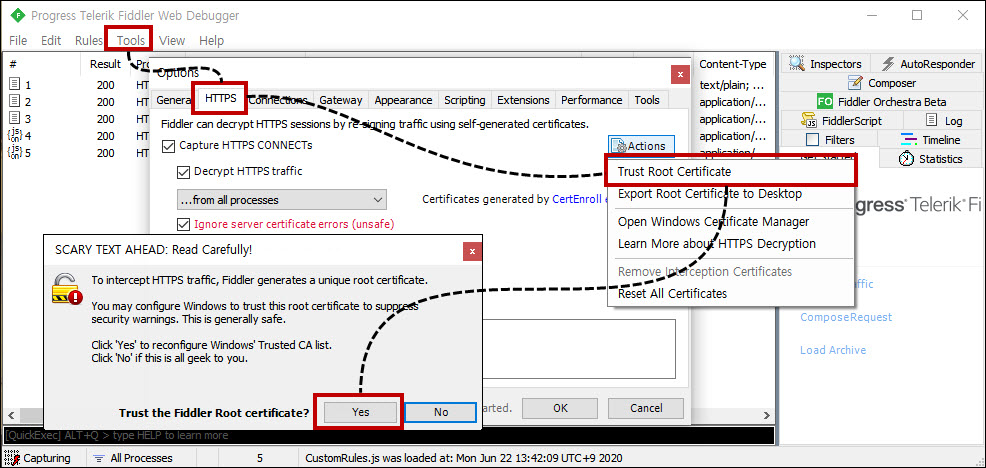The height and width of the screenshot is (468, 986).
Task: Toggle Decrypt HTTPS traffic checkbox
Action: 183,170
